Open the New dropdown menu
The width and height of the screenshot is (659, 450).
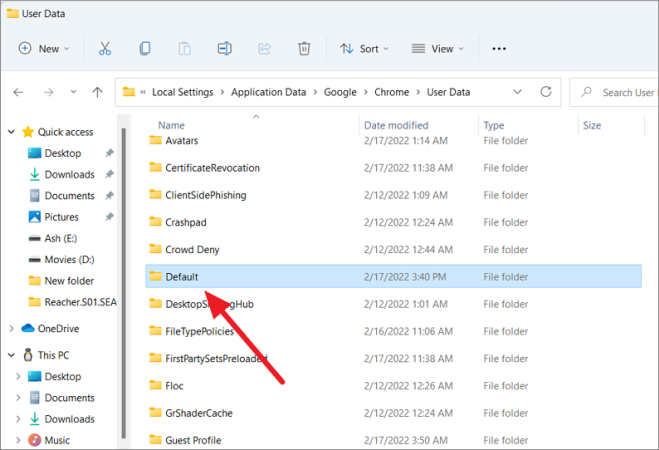[x=44, y=49]
